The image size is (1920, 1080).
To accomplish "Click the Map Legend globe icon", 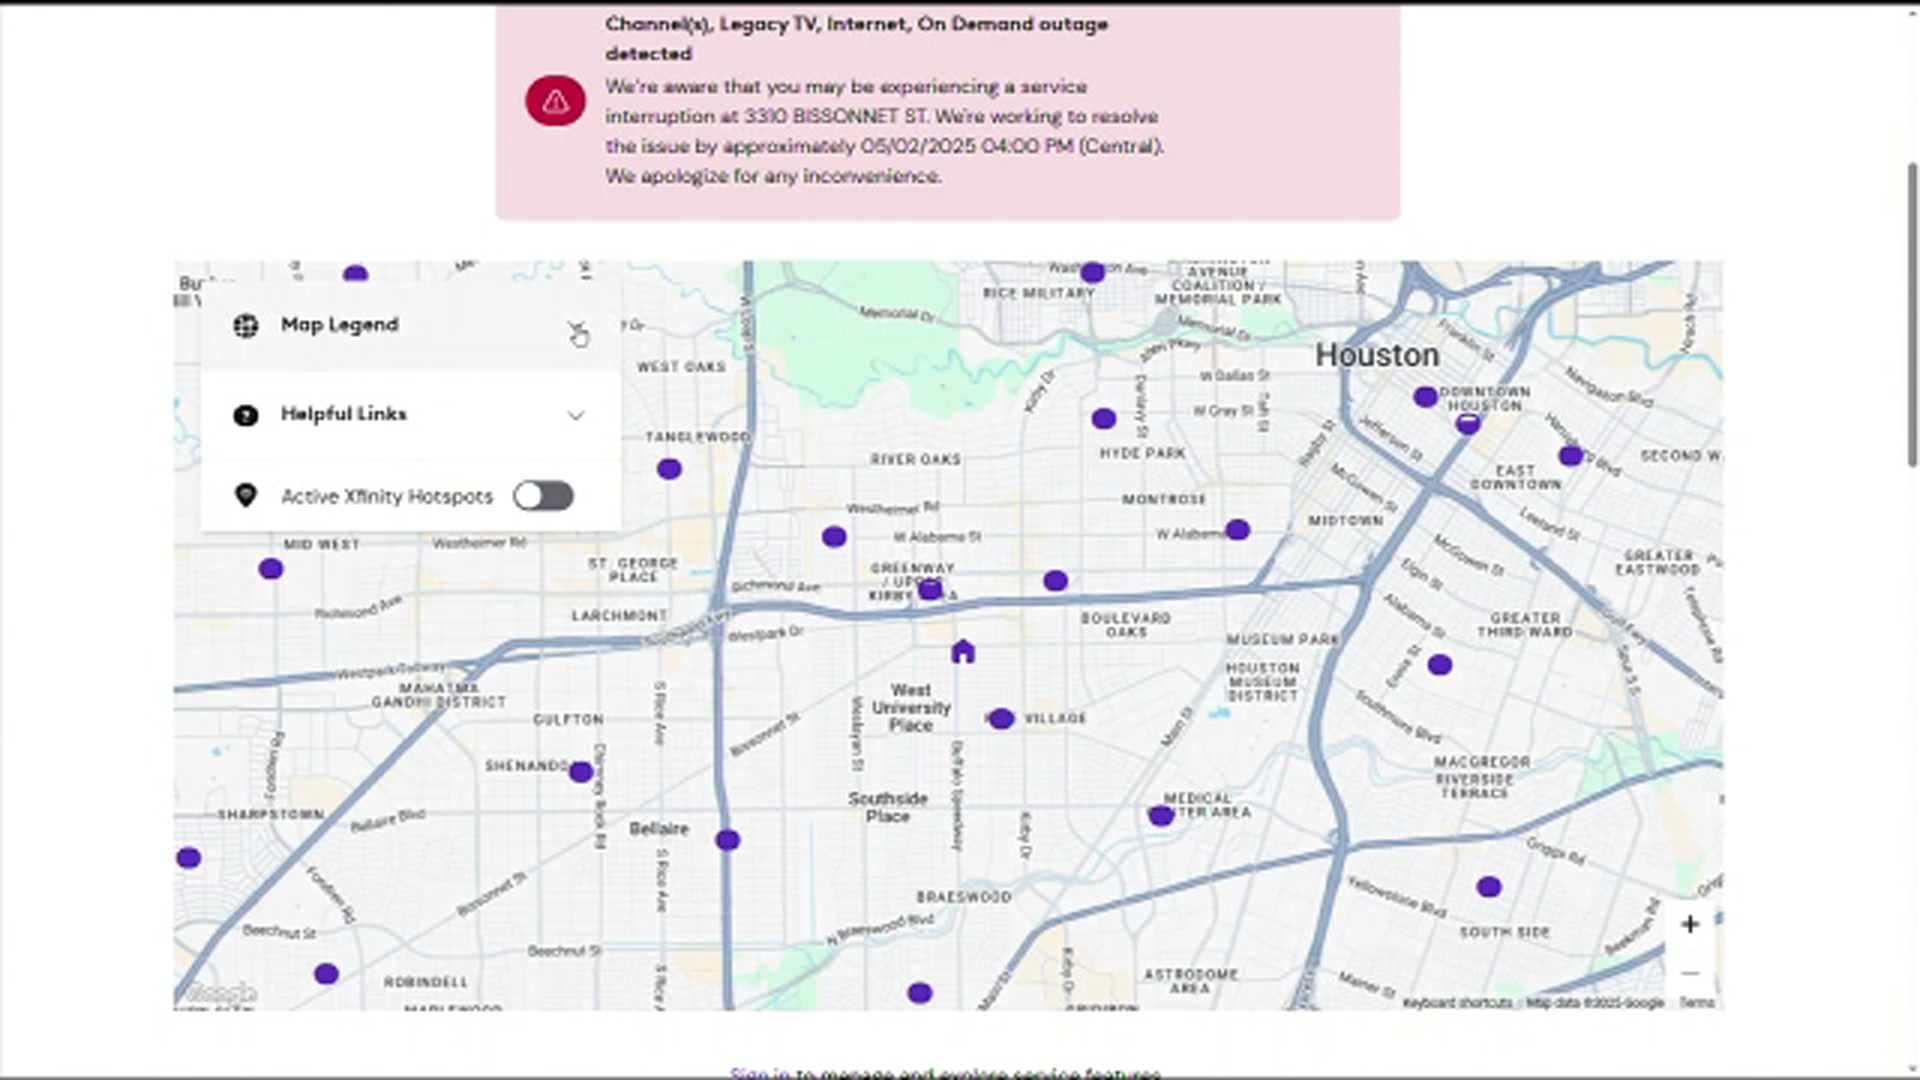I will click(246, 325).
